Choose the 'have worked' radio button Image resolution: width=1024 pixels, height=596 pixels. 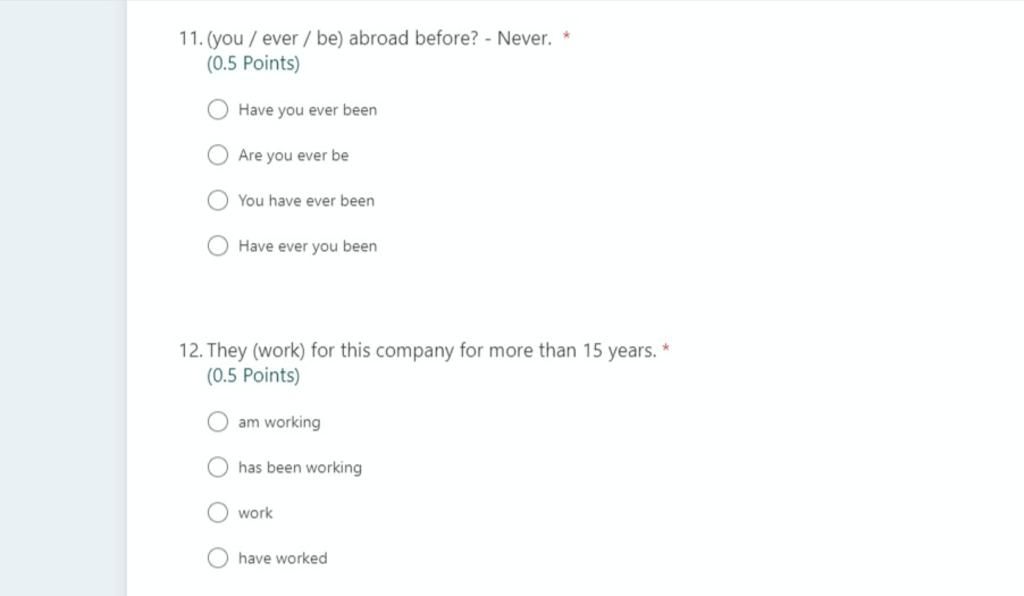[x=218, y=557]
